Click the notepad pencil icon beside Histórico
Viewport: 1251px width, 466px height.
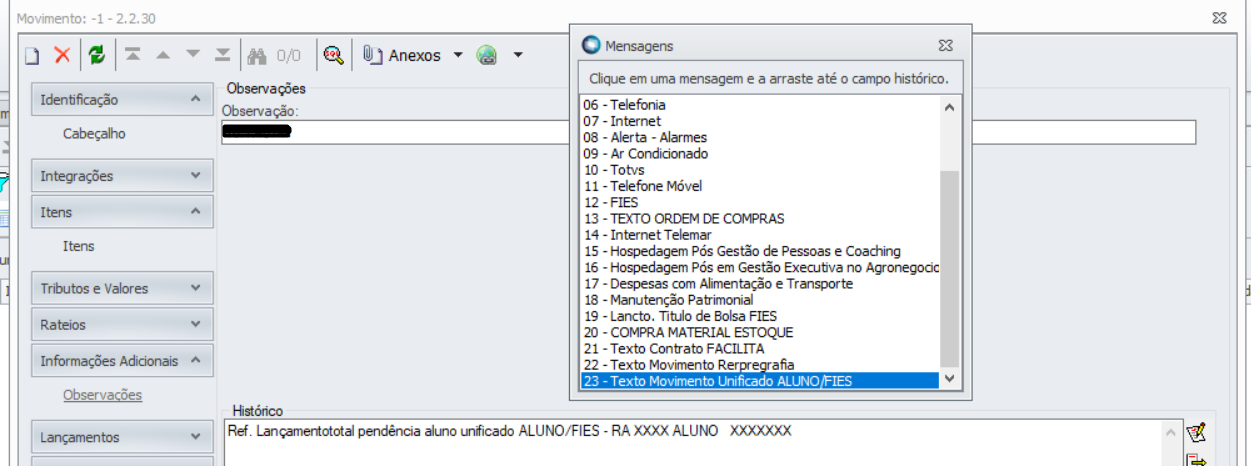click(x=1195, y=433)
